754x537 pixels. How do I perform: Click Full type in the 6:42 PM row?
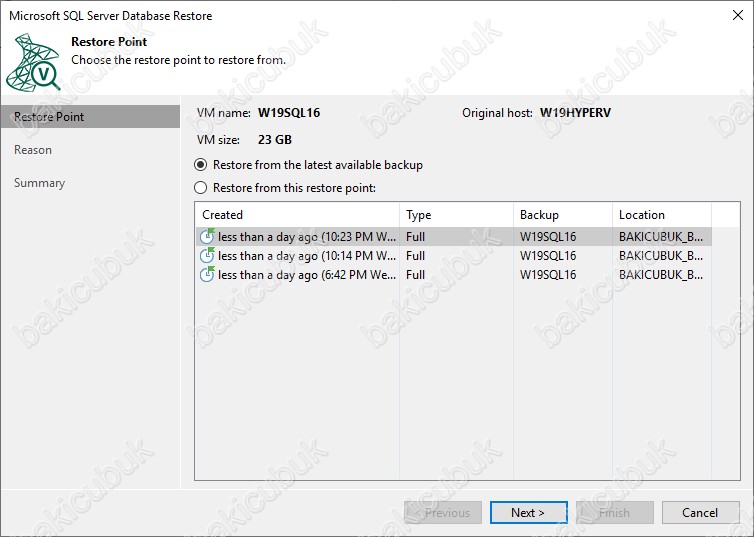415,275
